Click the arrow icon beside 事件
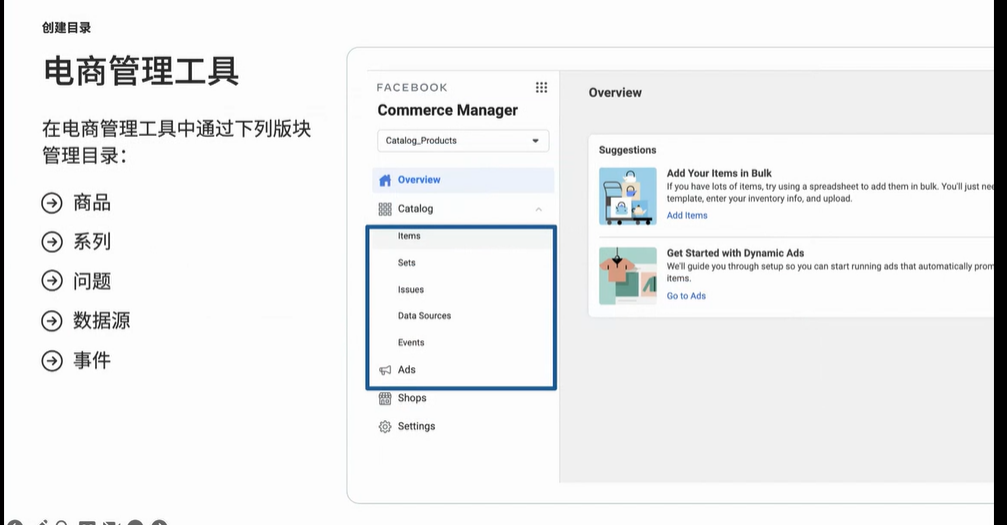This screenshot has height=525, width=1007. click(52, 360)
